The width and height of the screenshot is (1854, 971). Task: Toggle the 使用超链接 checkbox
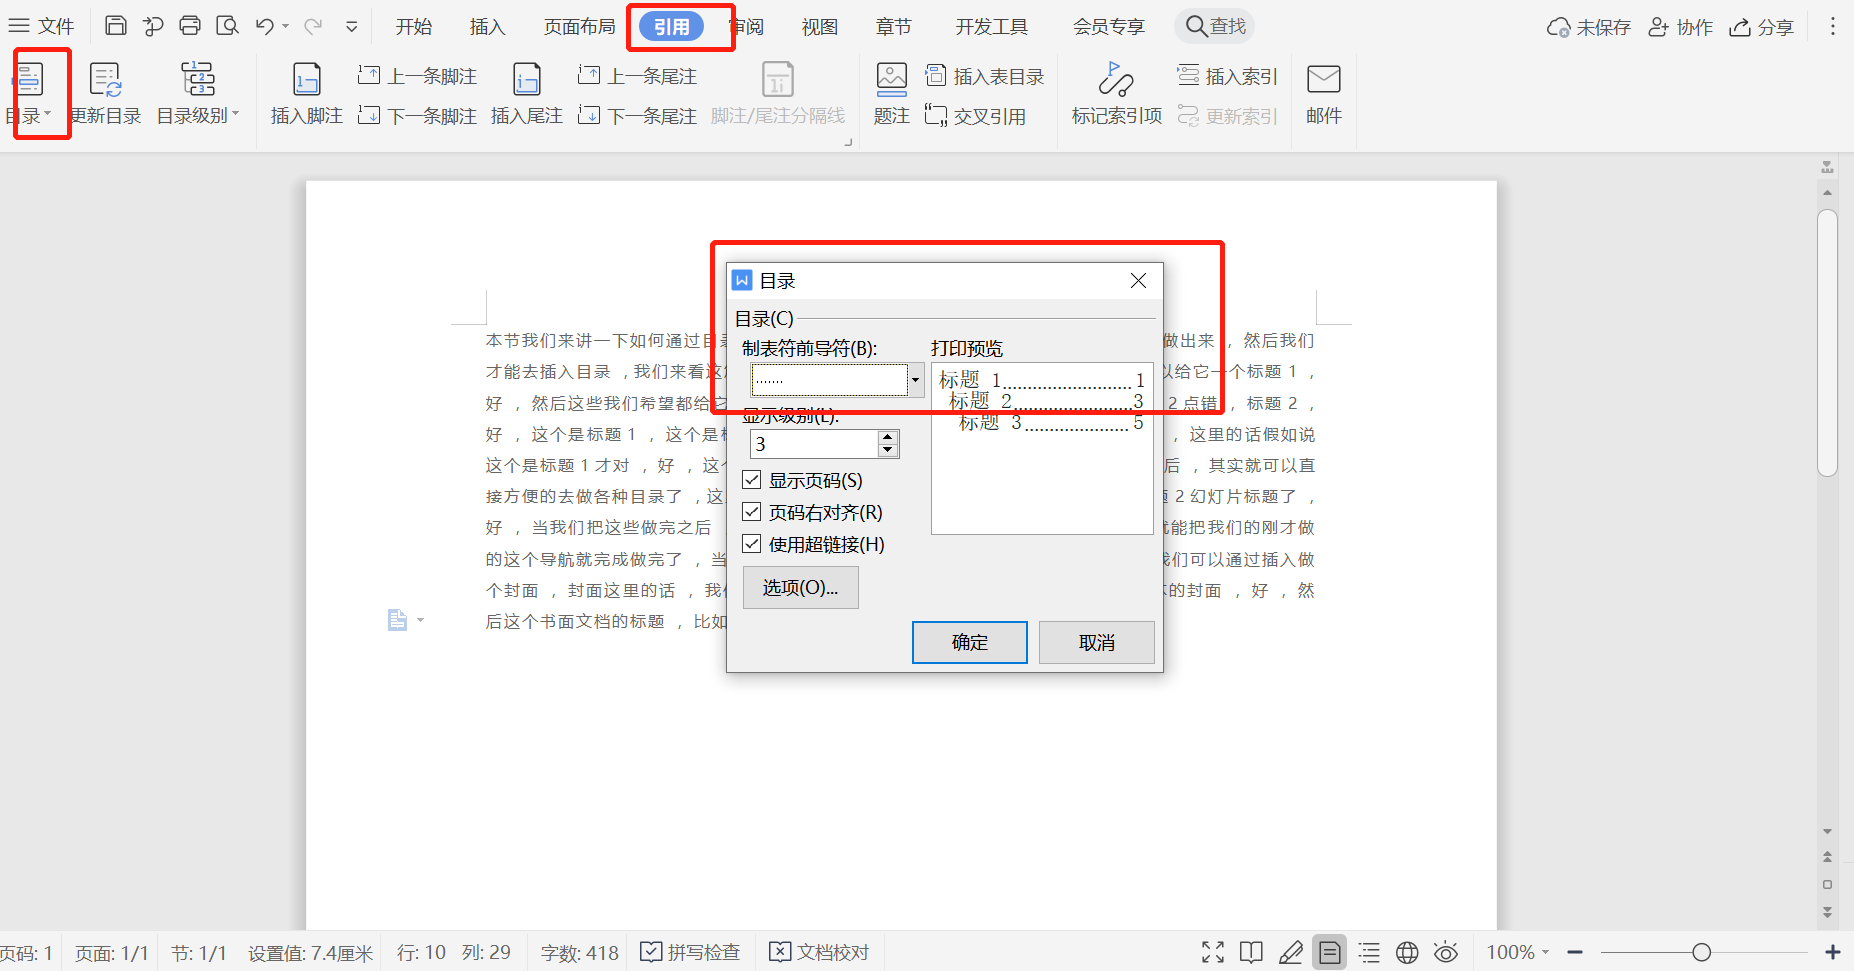pyautogui.click(x=752, y=544)
